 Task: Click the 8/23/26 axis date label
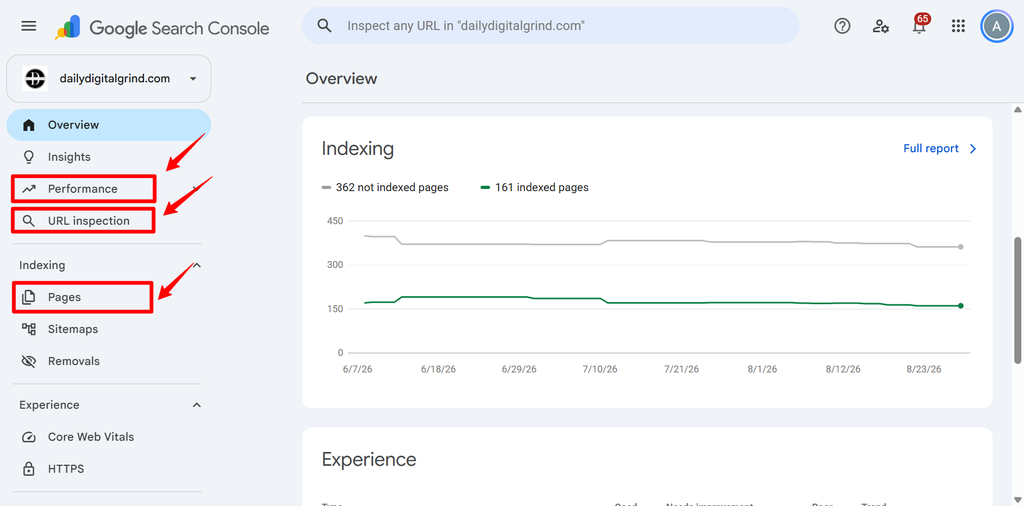pos(923,370)
